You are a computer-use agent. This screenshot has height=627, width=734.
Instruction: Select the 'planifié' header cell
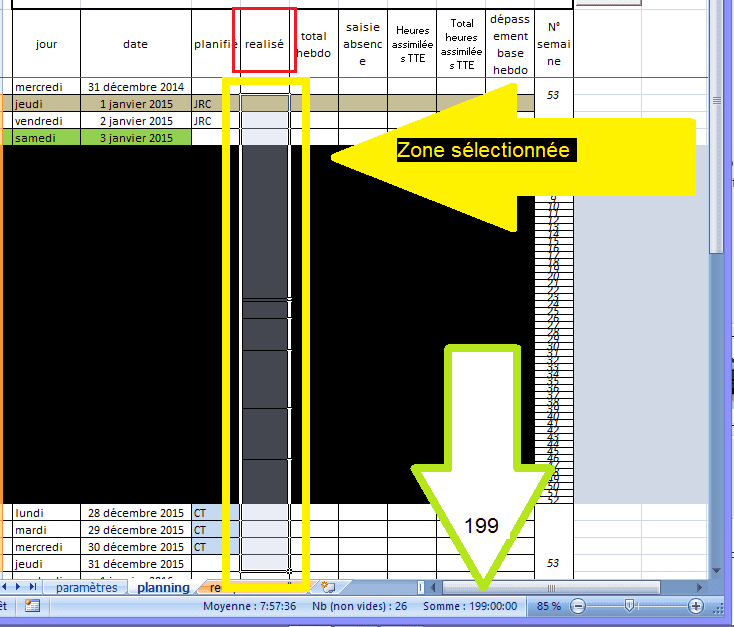point(216,44)
